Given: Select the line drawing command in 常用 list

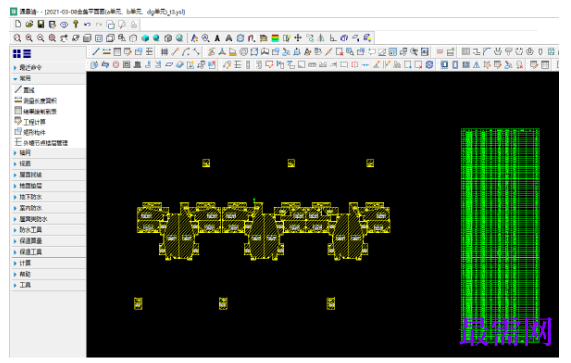Looking at the screenshot, I should coord(25,90).
